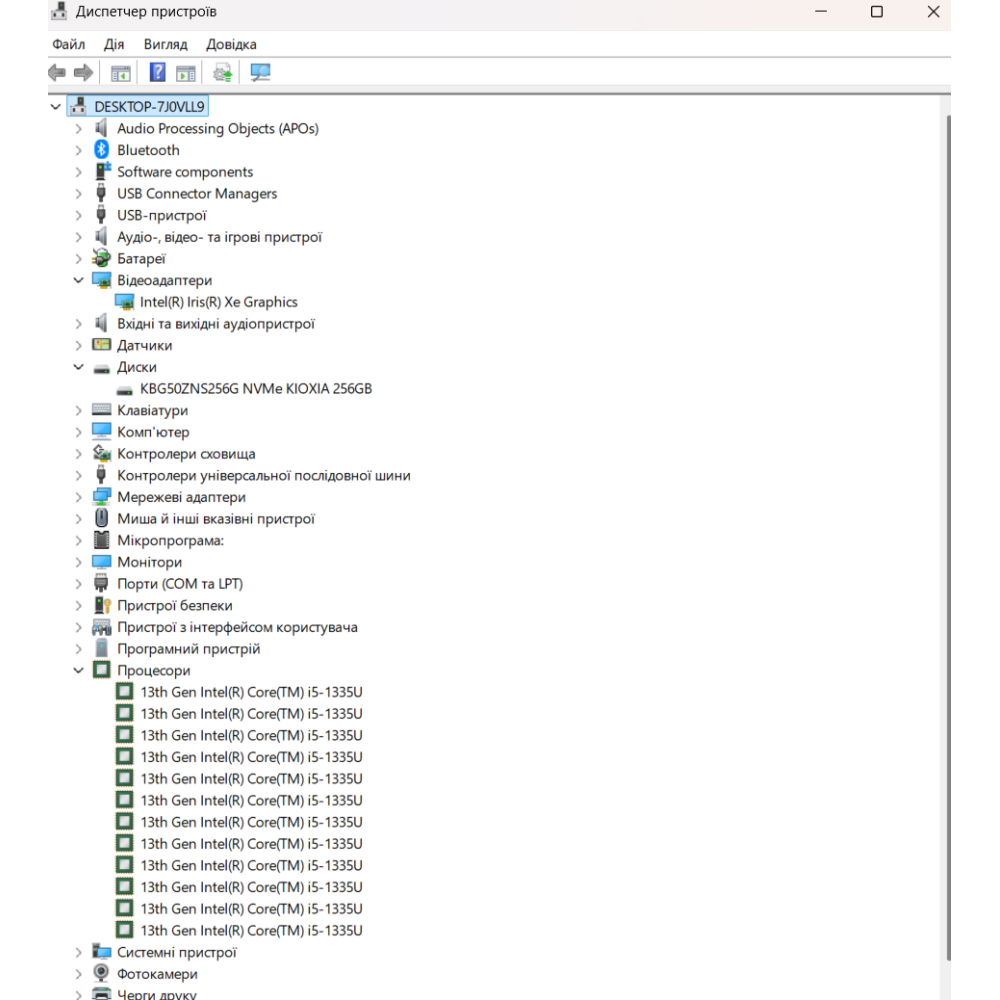Click the forward arrow in toolbar
1000x1000 pixels.
[84, 72]
